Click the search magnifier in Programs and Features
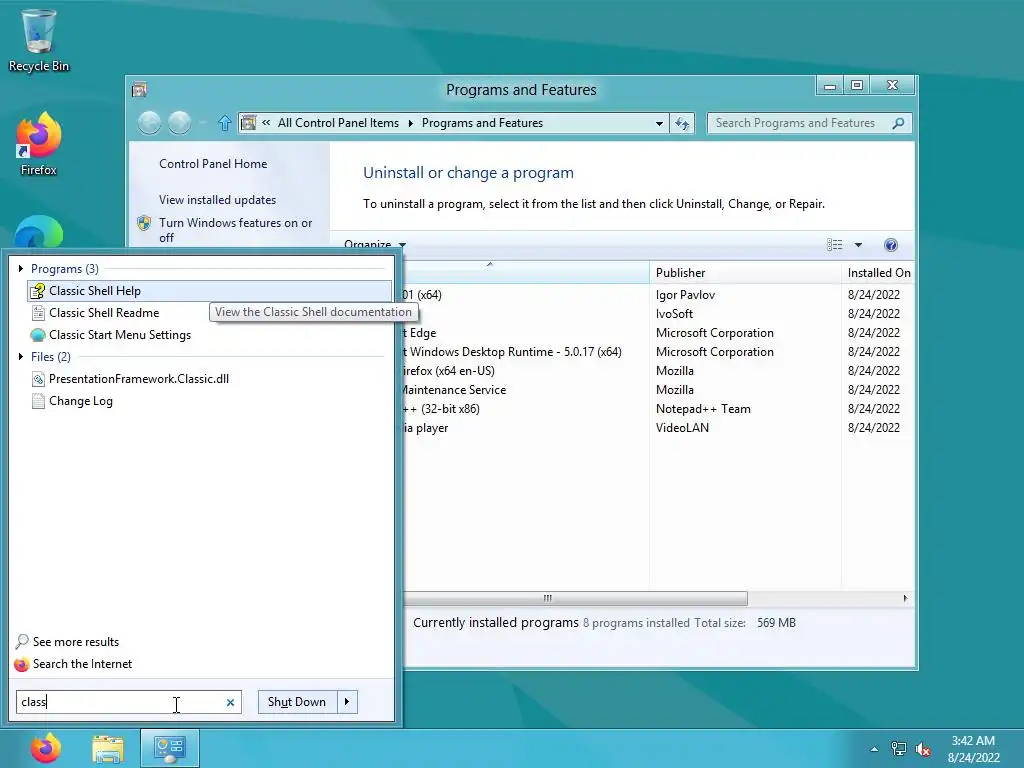The height and width of the screenshot is (768, 1024). click(x=899, y=123)
